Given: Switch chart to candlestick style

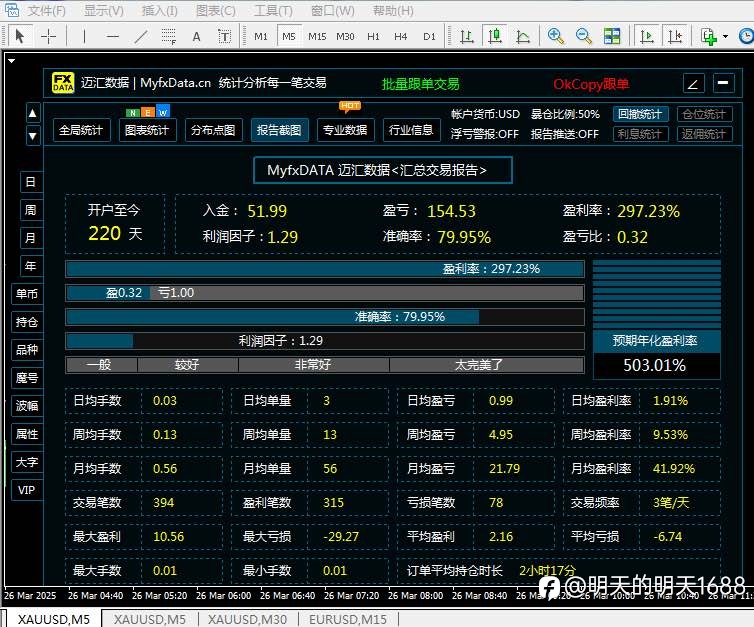Looking at the screenshot, I should (495, 36).
